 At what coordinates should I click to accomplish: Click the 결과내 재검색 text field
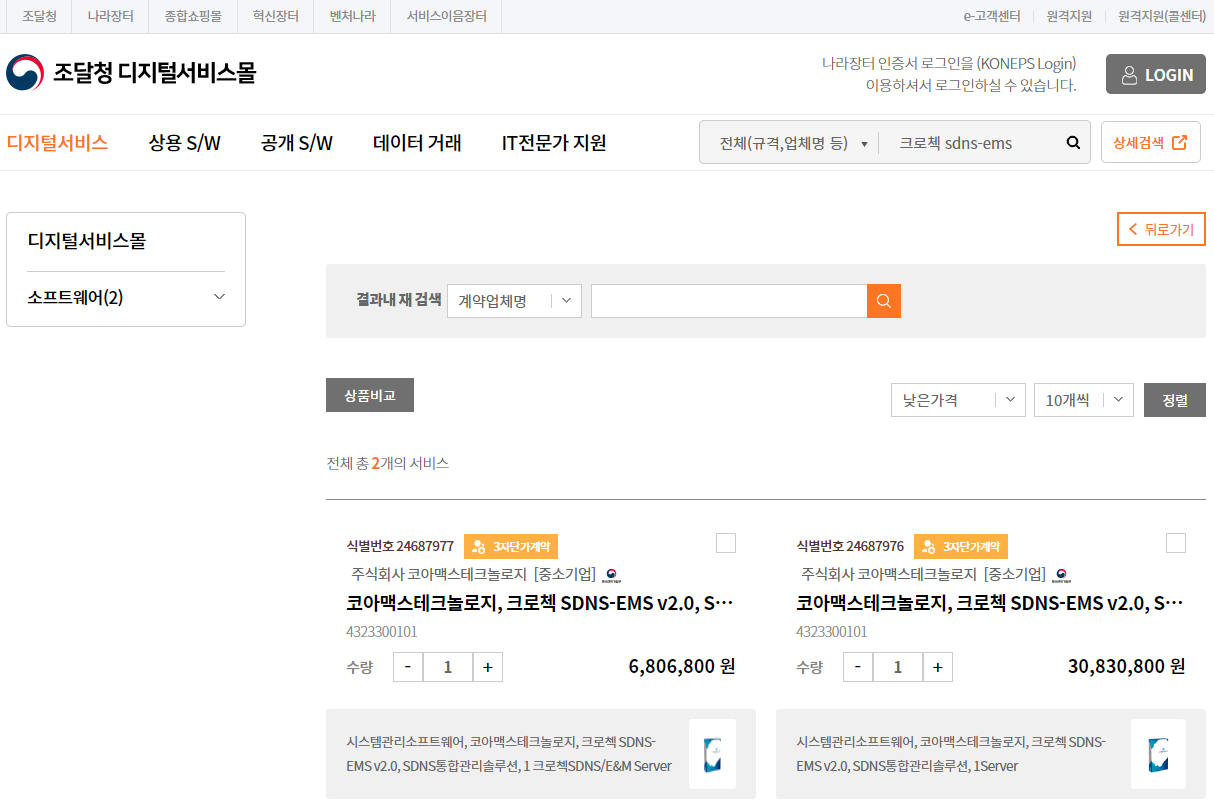click(x=729, y=301)
